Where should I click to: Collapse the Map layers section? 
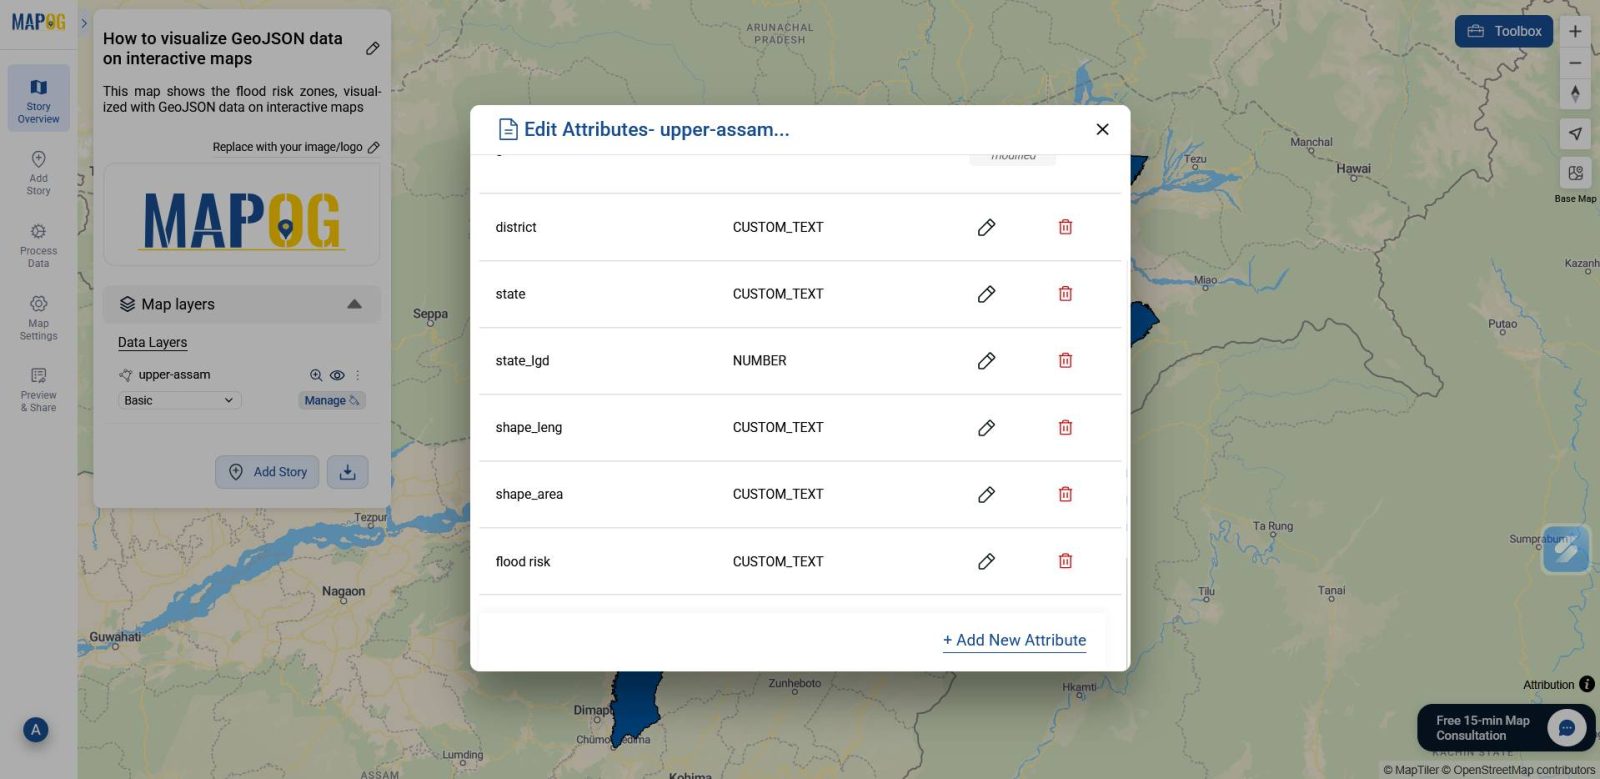[x=354, y=304]
